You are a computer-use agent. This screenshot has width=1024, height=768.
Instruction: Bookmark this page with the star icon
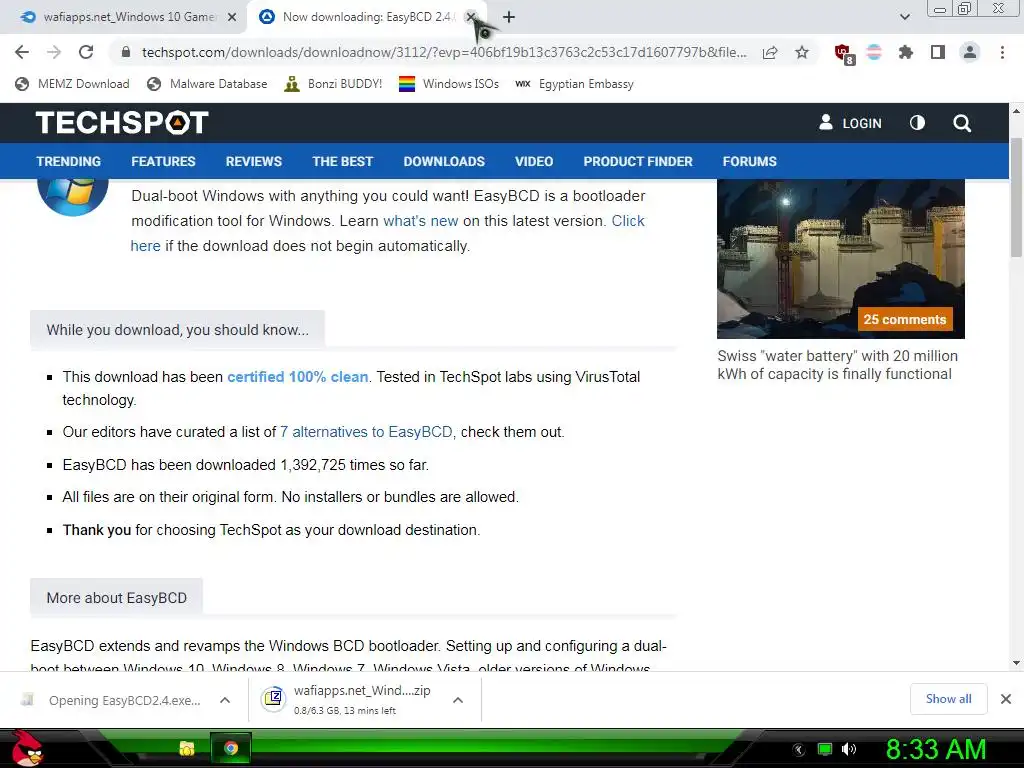coord(802,52)
